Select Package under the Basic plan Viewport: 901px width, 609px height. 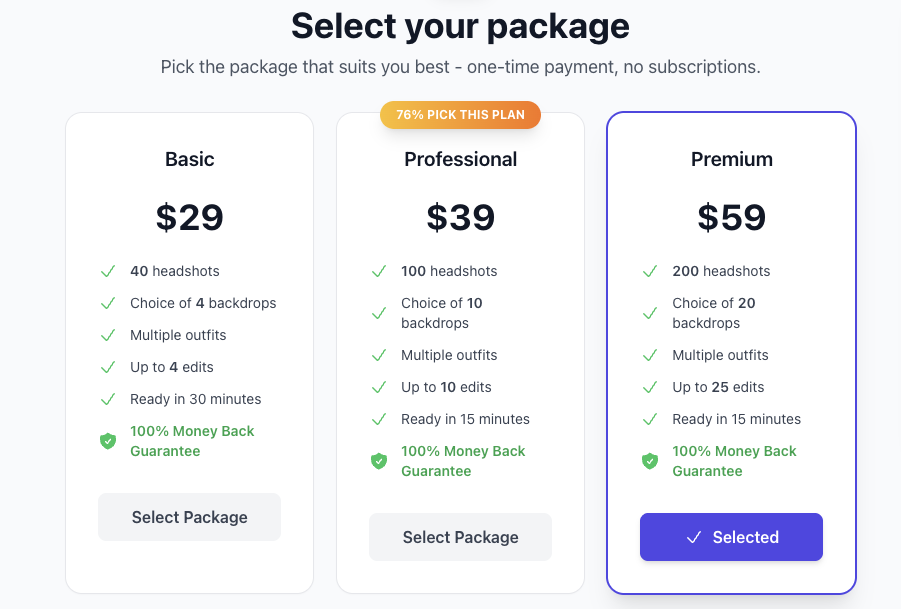[189, 517]
